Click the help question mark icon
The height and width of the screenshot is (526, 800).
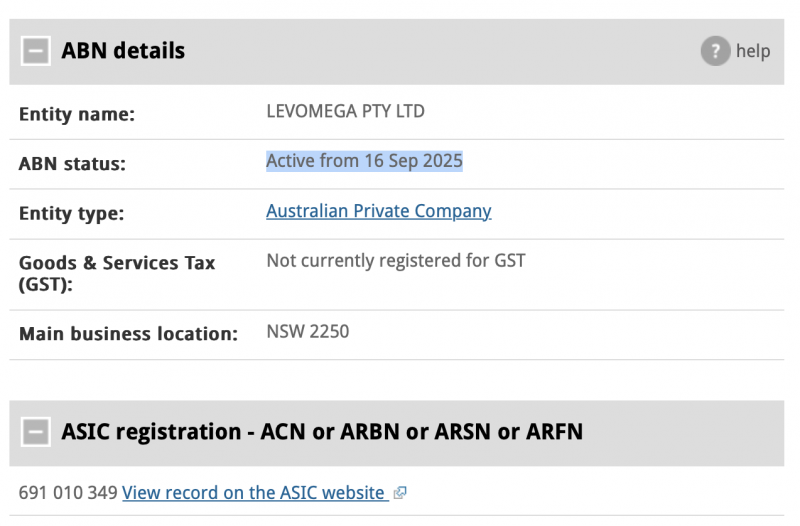tap(715, 51)
